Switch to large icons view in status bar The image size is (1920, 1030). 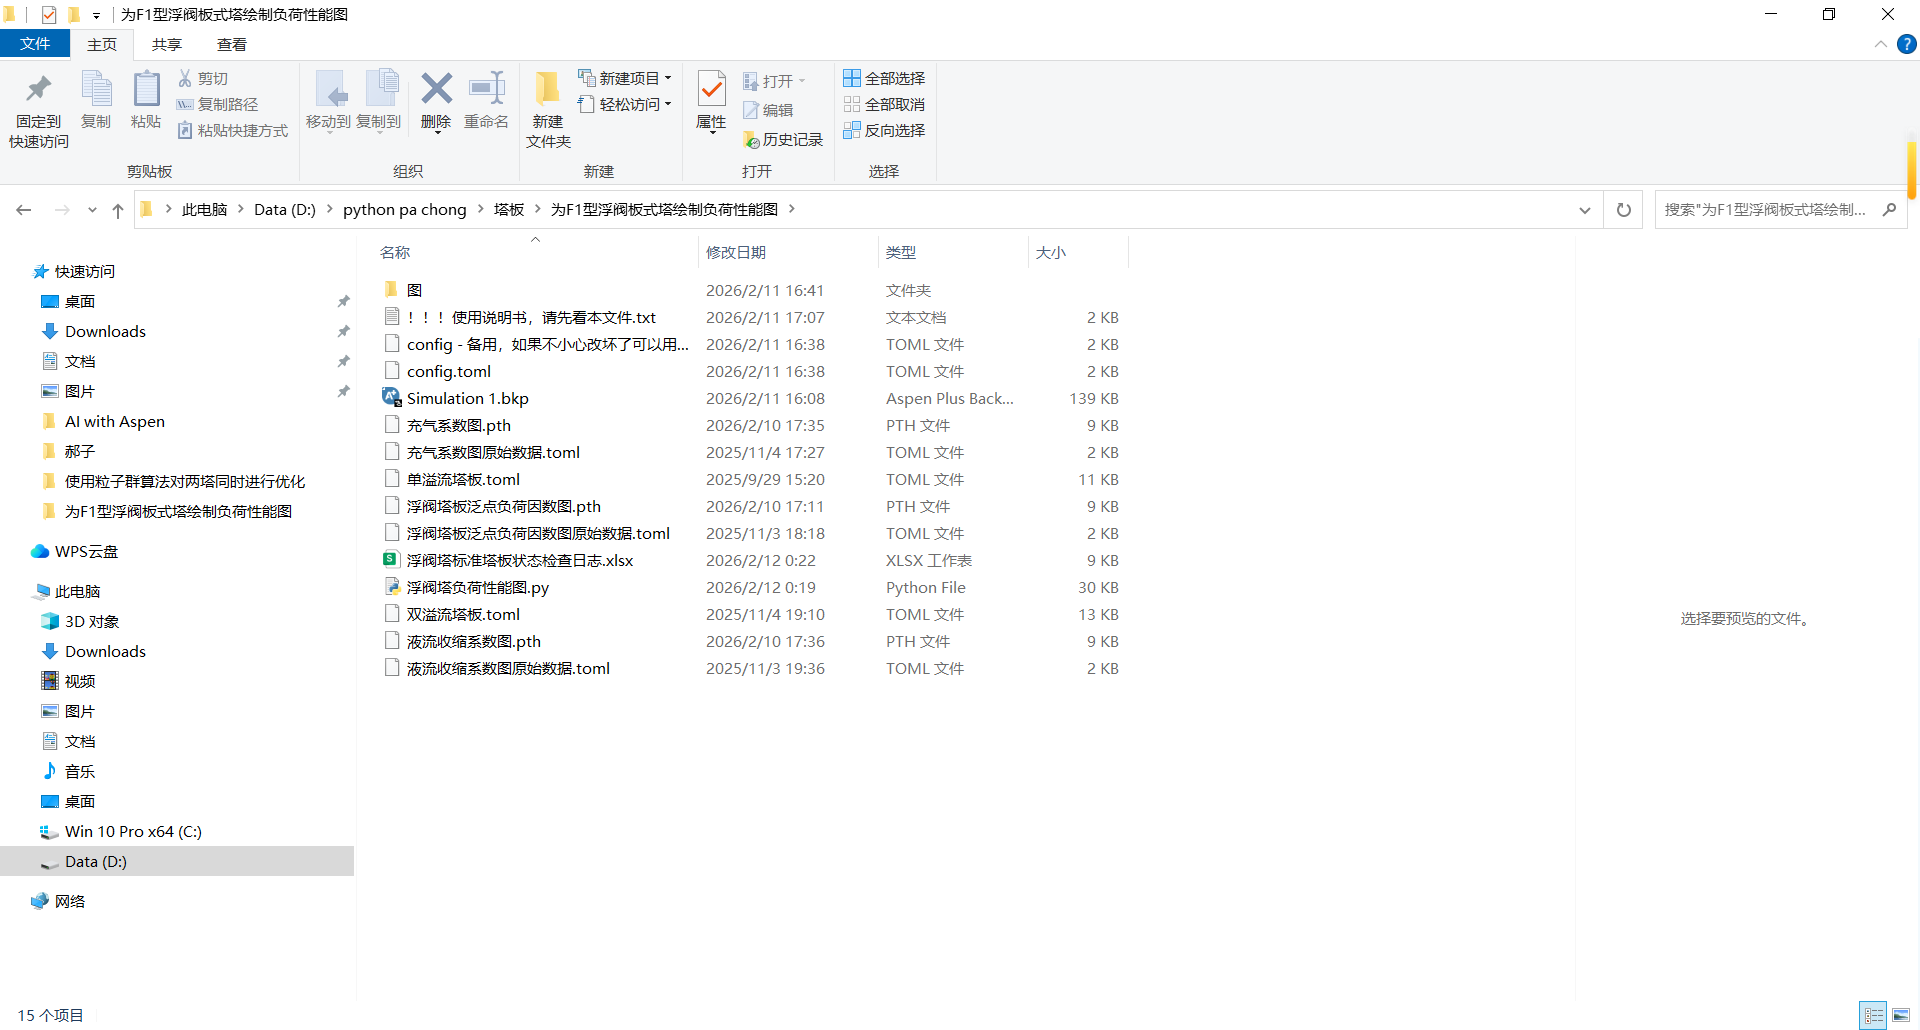click(x=1900, y=1015)
